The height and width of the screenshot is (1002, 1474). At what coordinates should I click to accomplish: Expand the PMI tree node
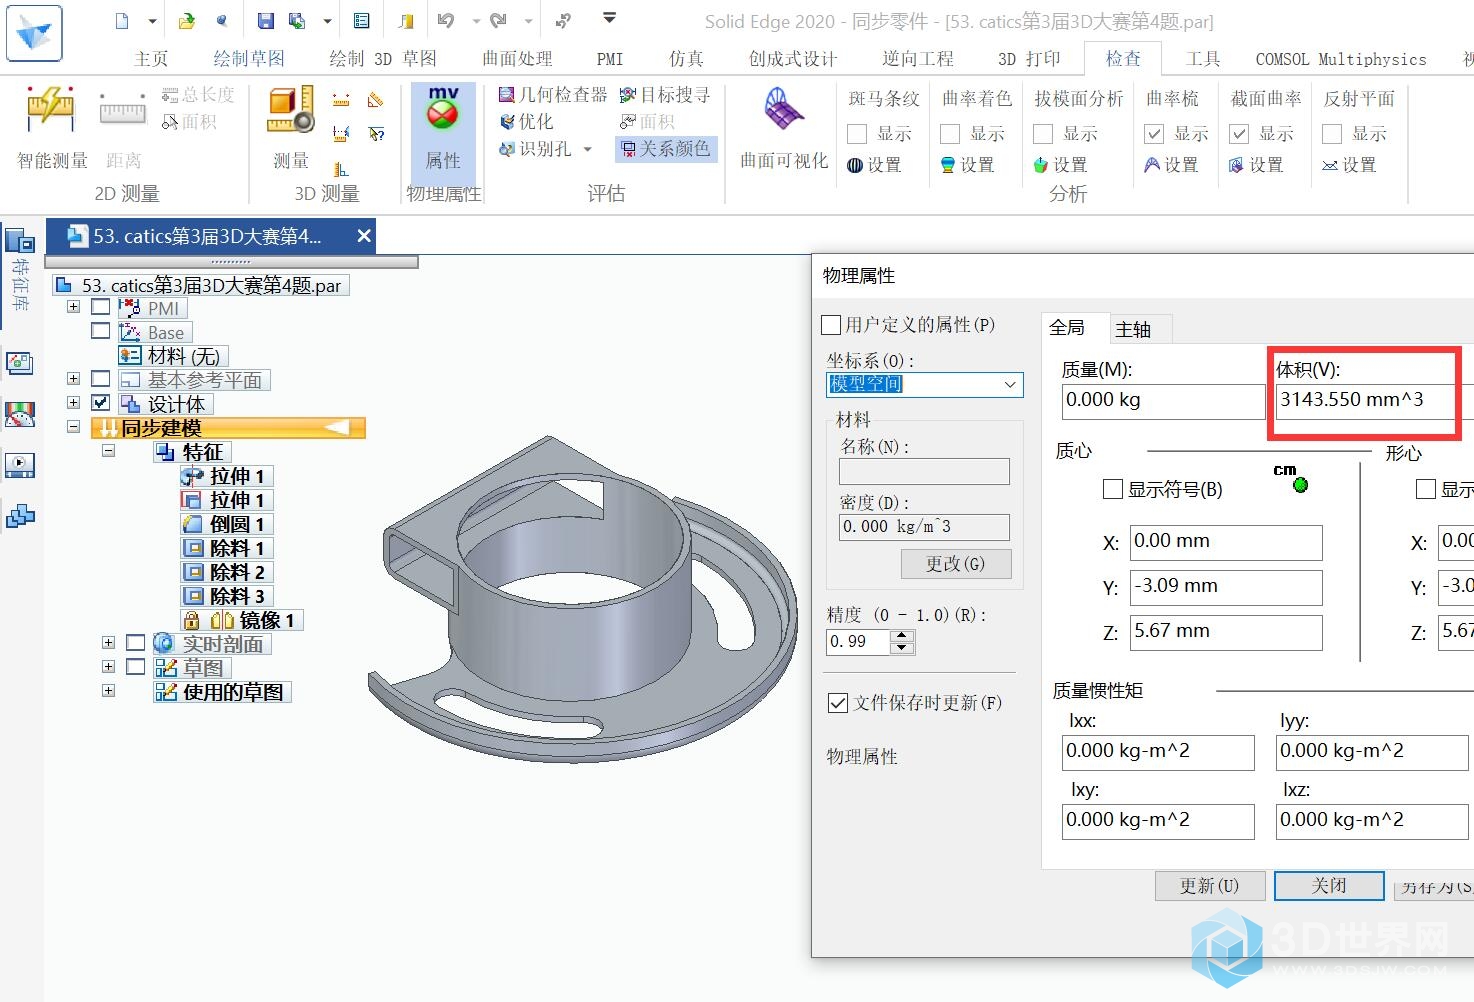73,307
